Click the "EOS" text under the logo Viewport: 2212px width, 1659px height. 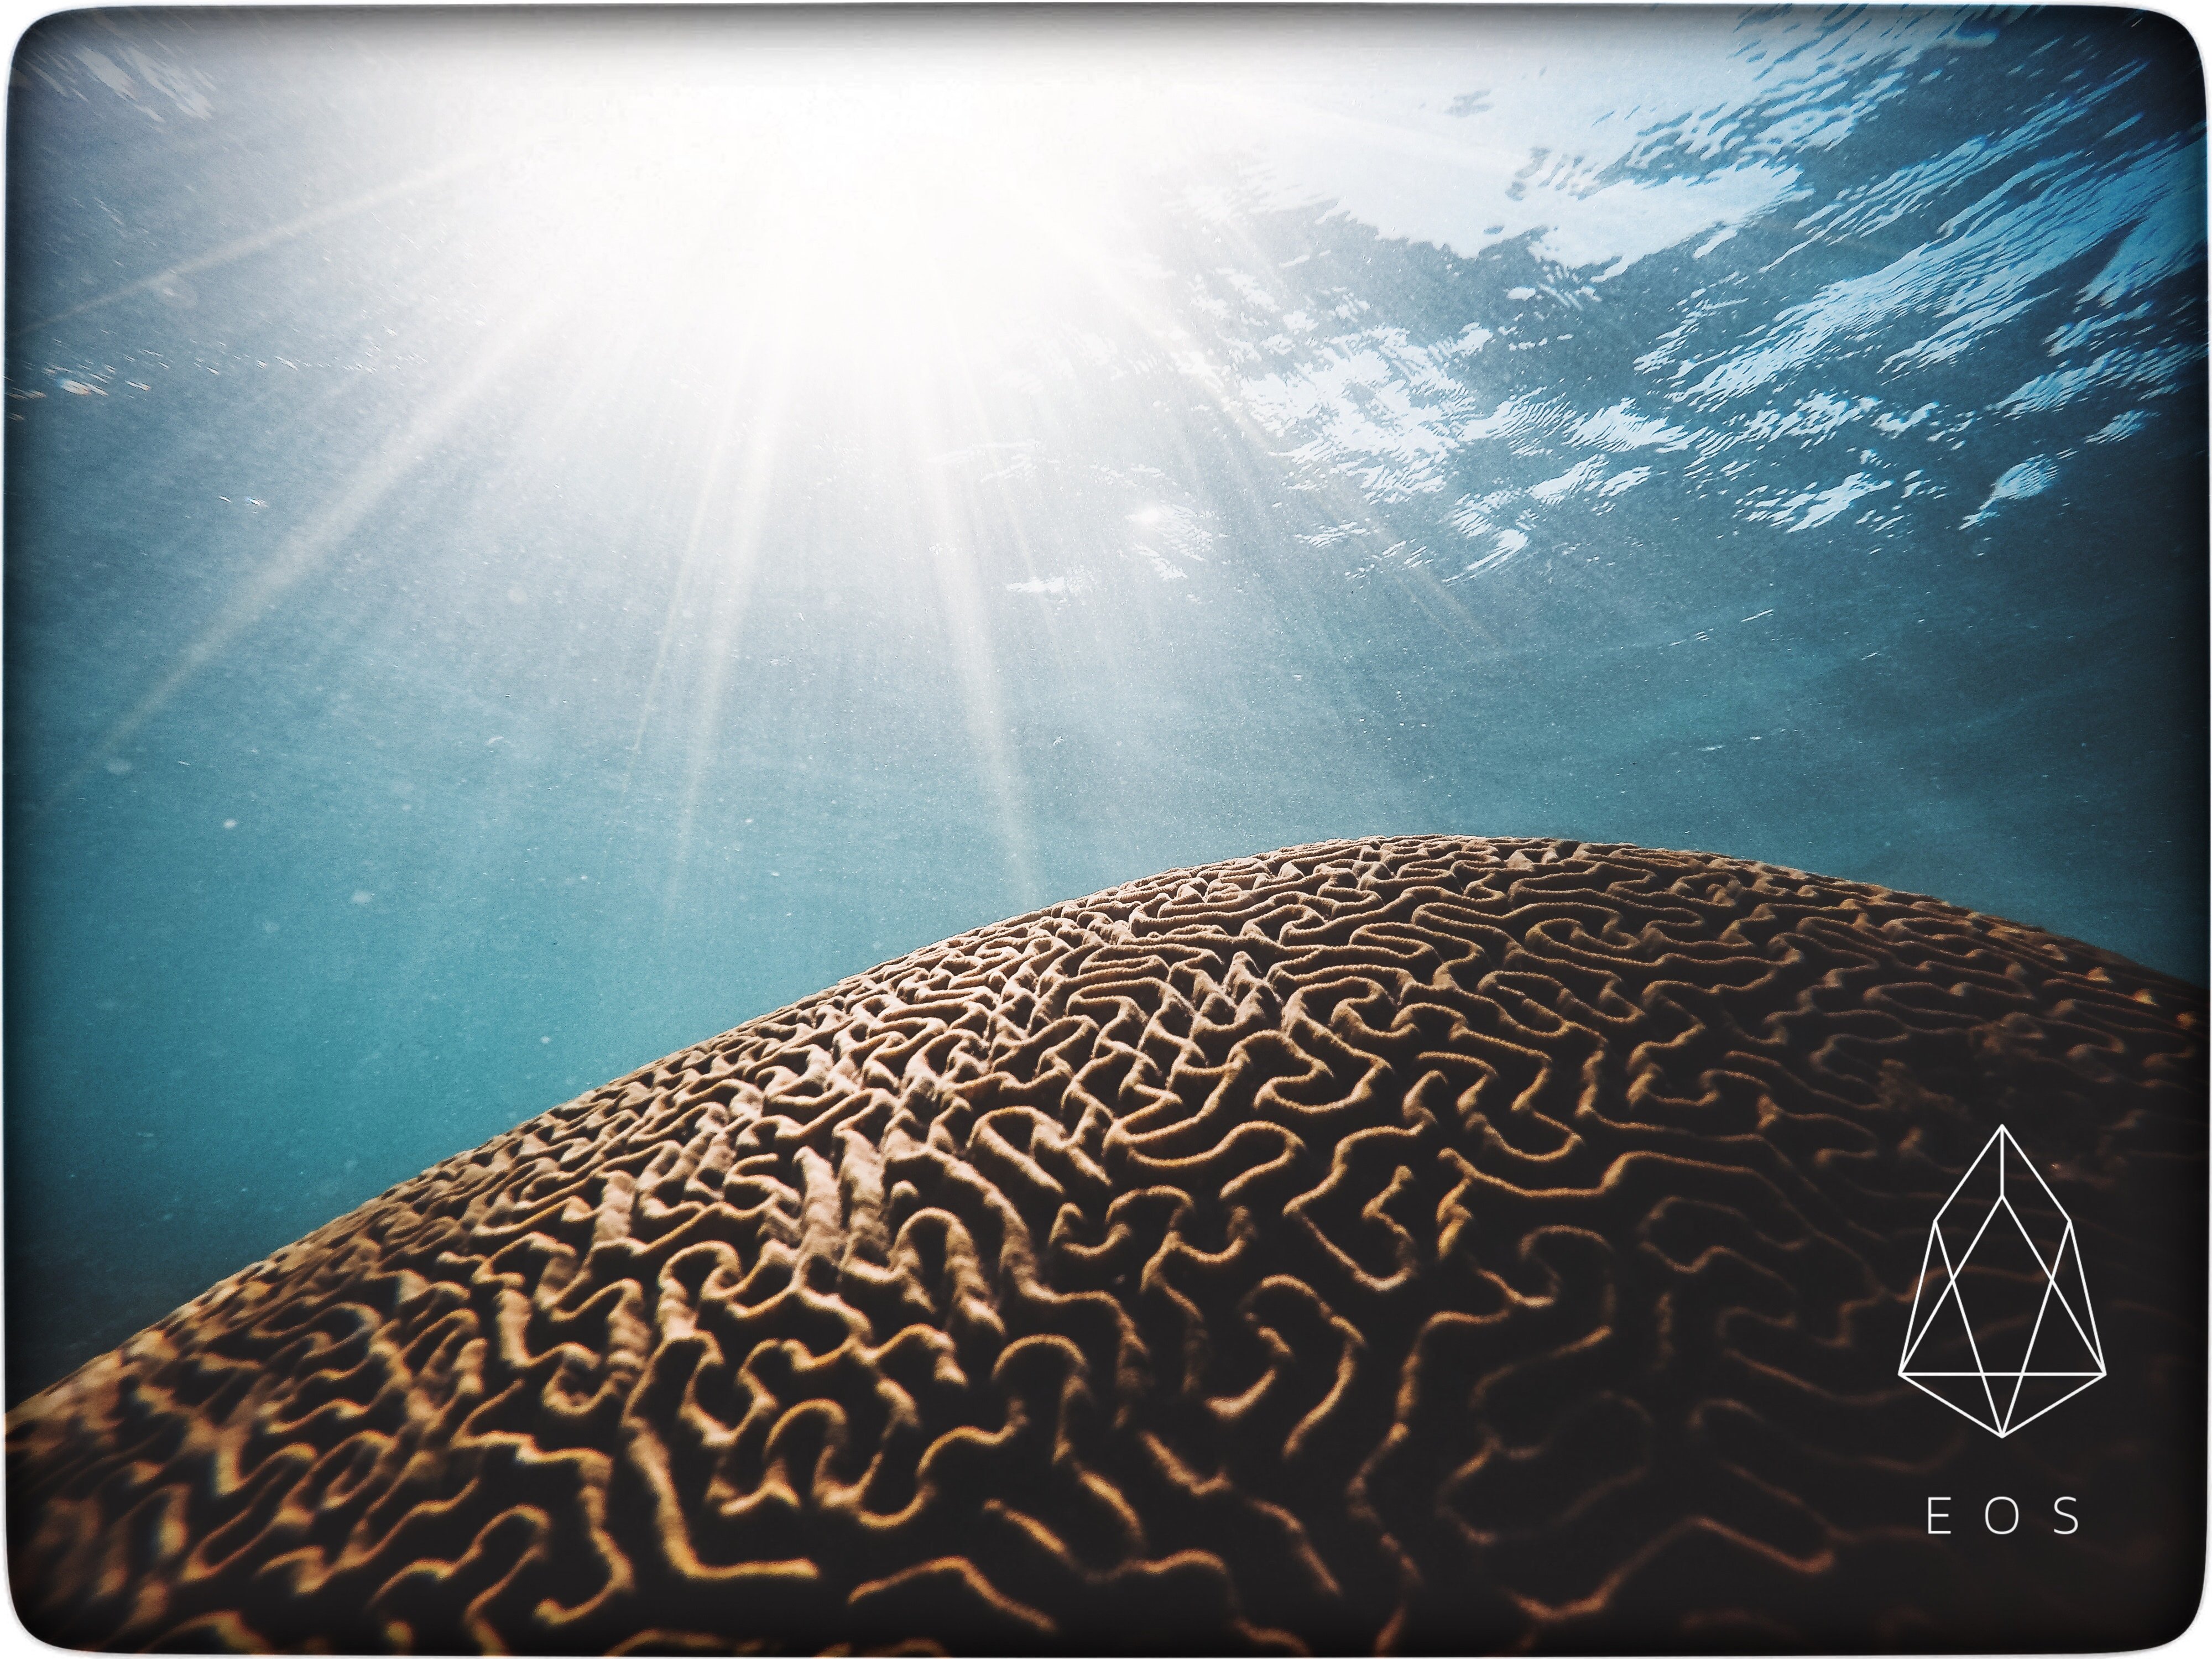2004,1517
